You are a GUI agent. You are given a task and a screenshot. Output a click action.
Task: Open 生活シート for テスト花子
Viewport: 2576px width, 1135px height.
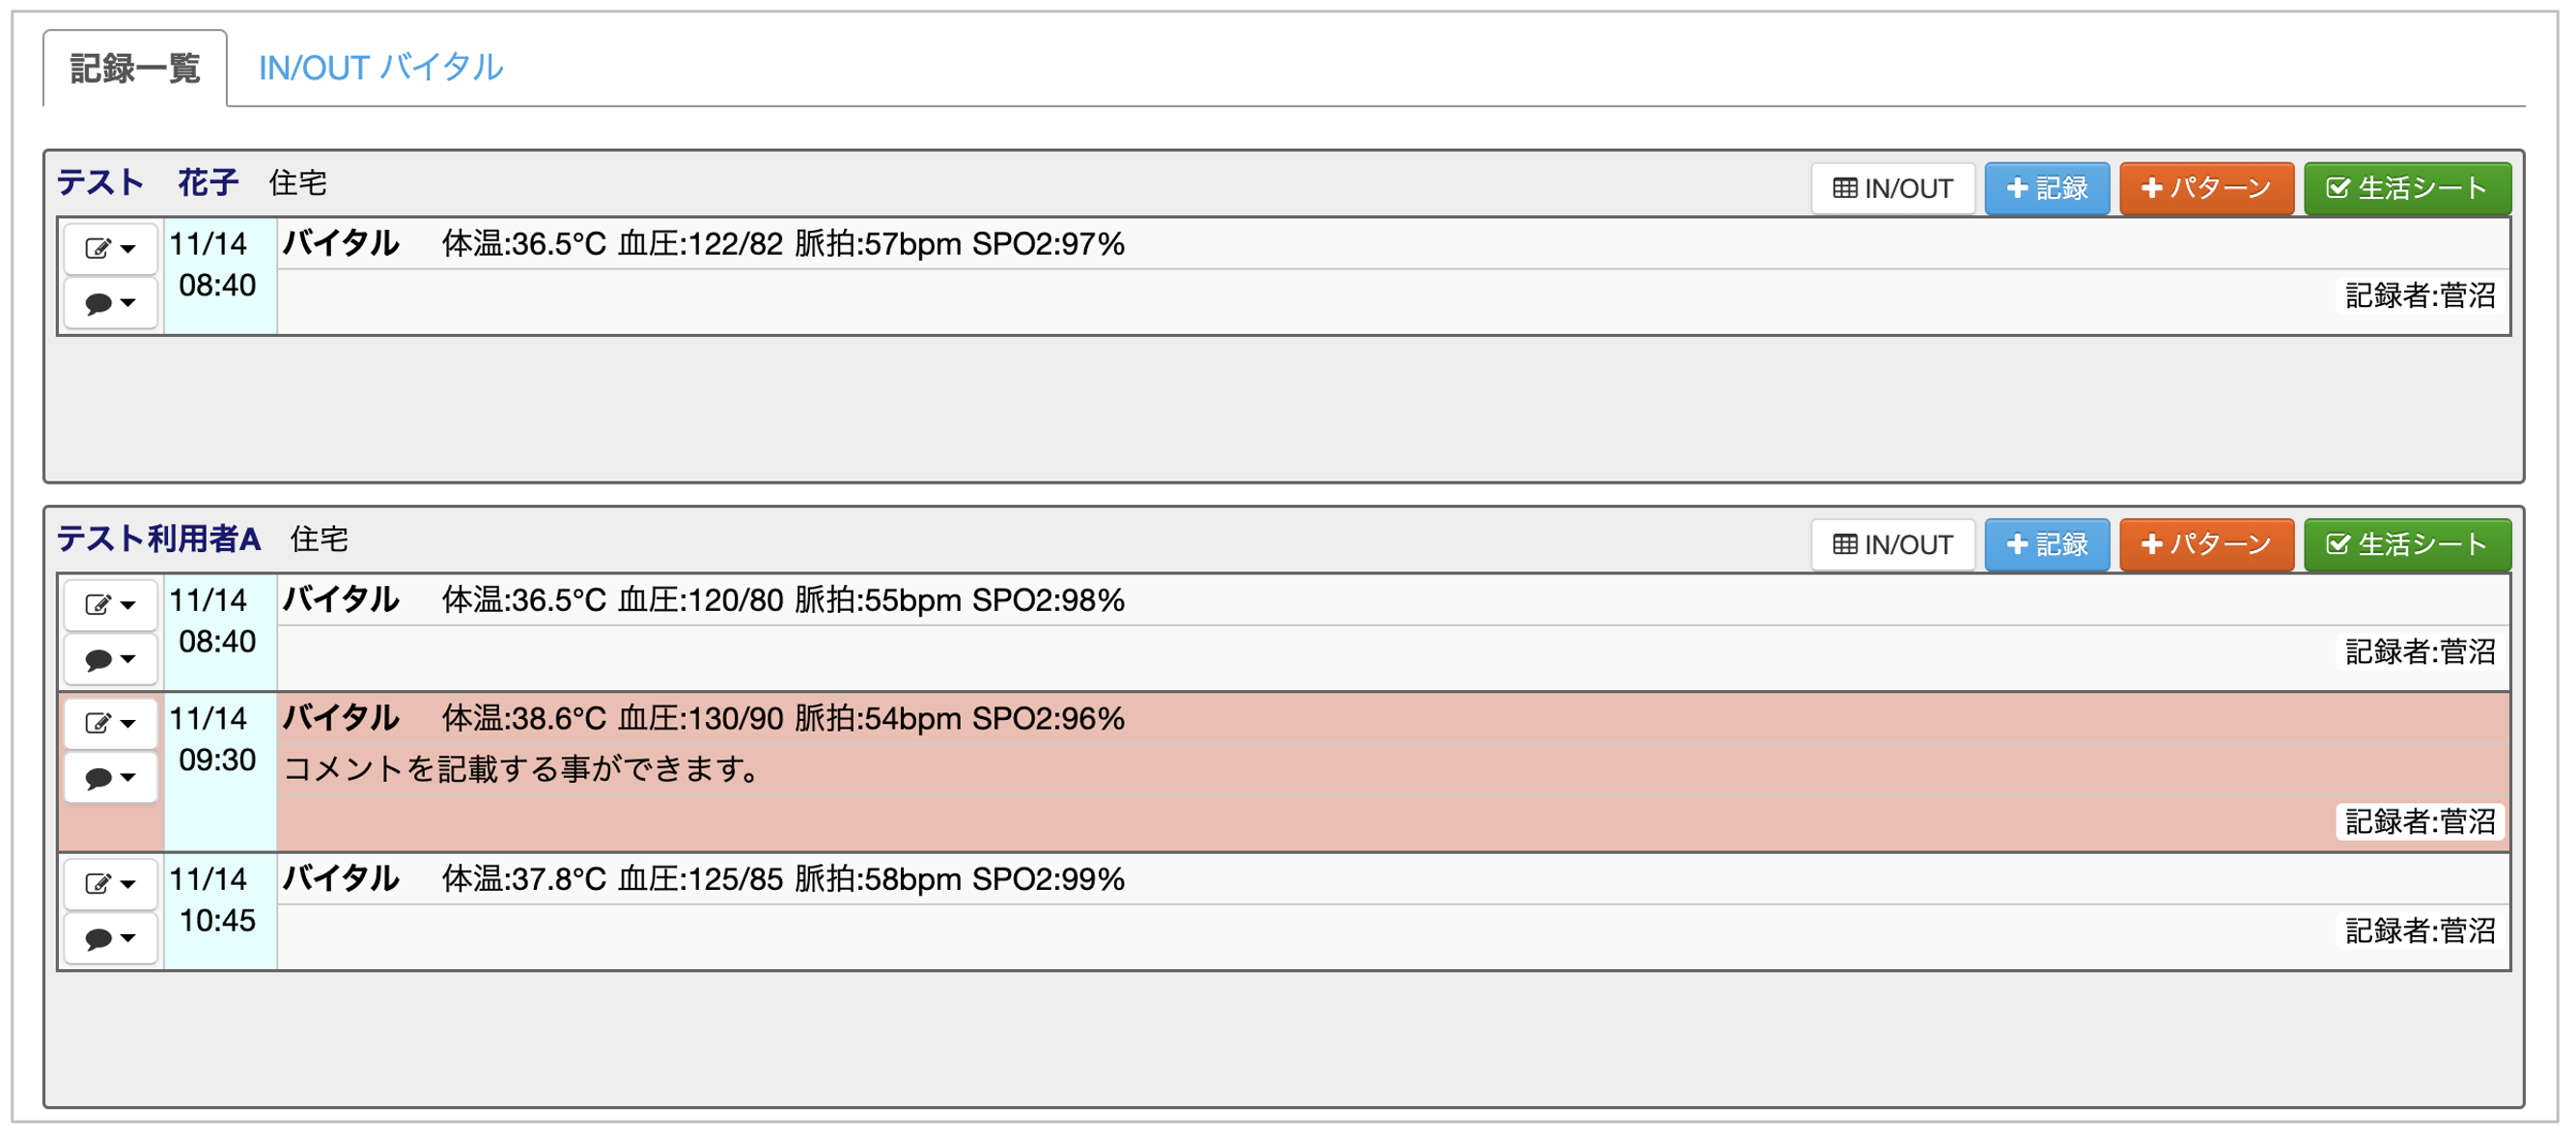[x=2406, y=188]
